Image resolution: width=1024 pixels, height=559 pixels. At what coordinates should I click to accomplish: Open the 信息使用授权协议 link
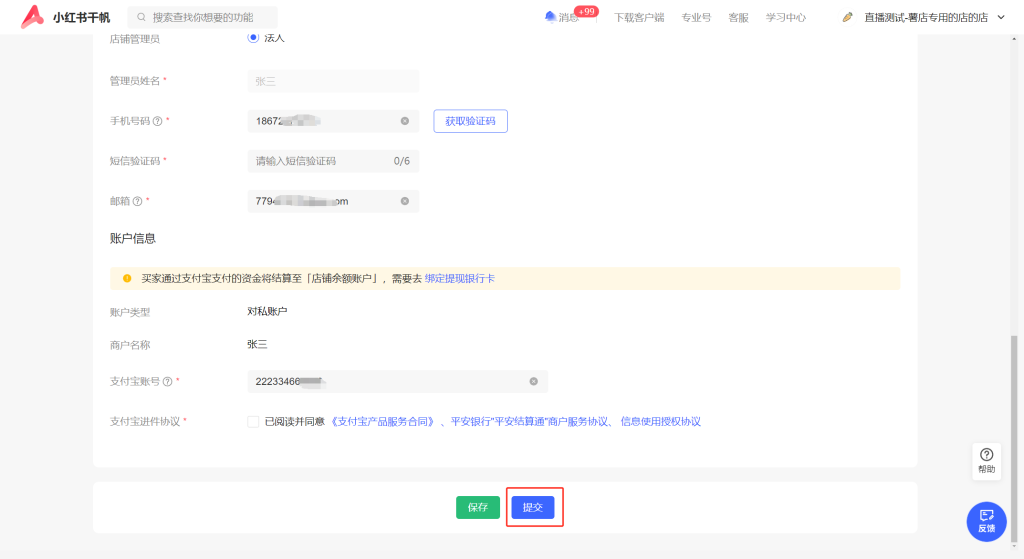[660, 422]
